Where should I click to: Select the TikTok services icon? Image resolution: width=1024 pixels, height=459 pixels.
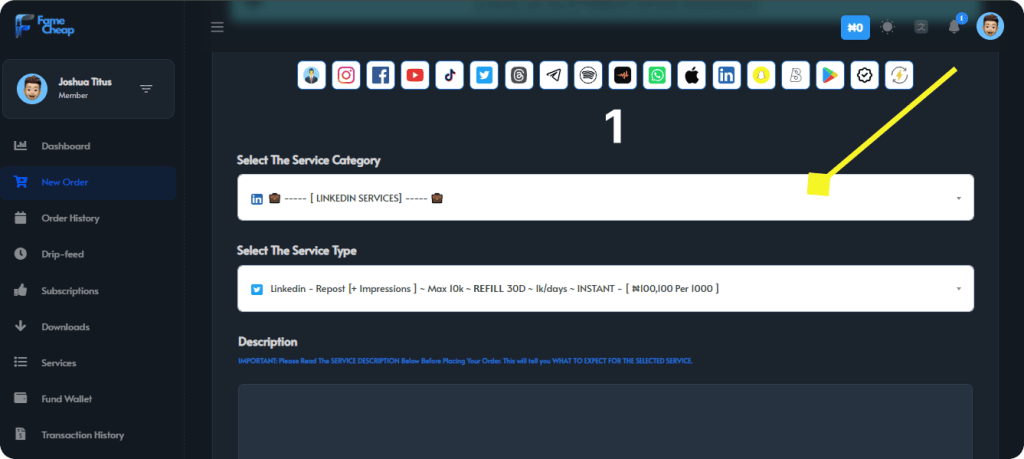point(449,76)
